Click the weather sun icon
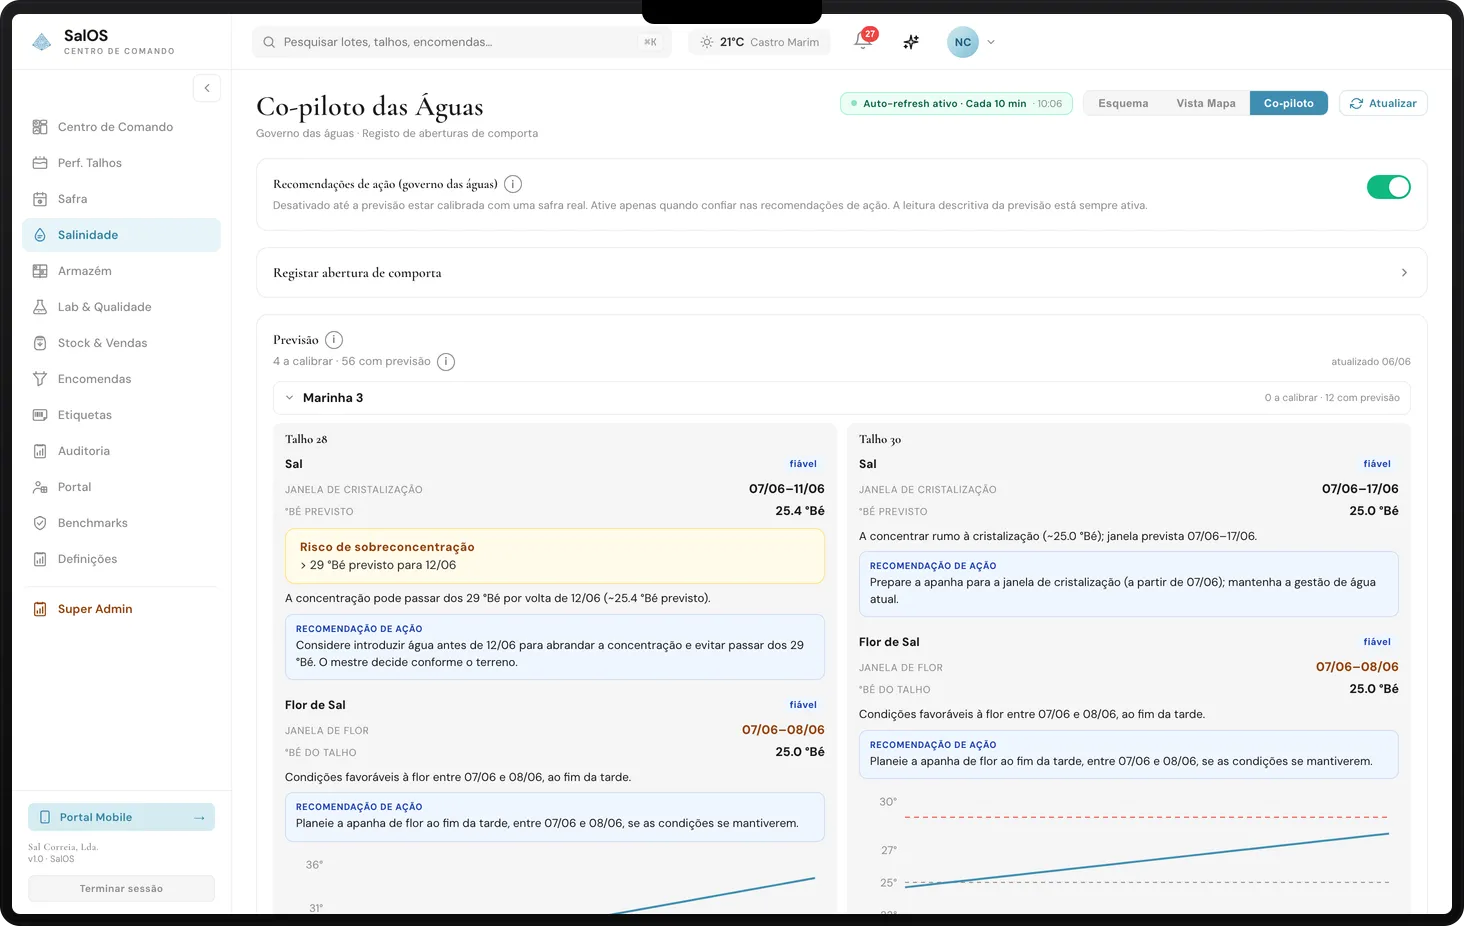The height and width of the screenshot is (926, 1464). coord(707,42)
